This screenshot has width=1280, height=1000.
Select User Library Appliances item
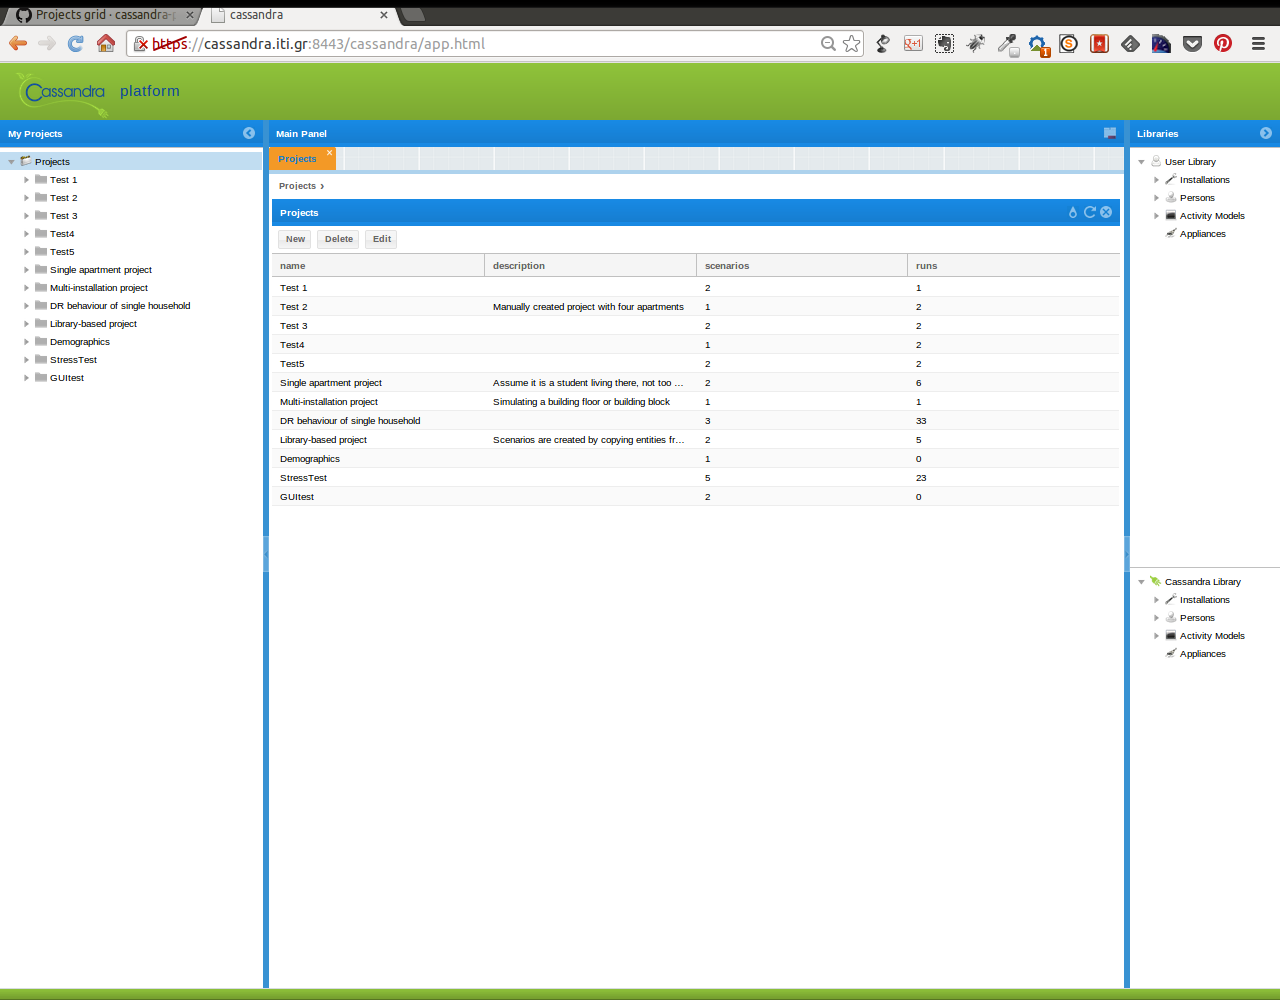(1202, 234)
